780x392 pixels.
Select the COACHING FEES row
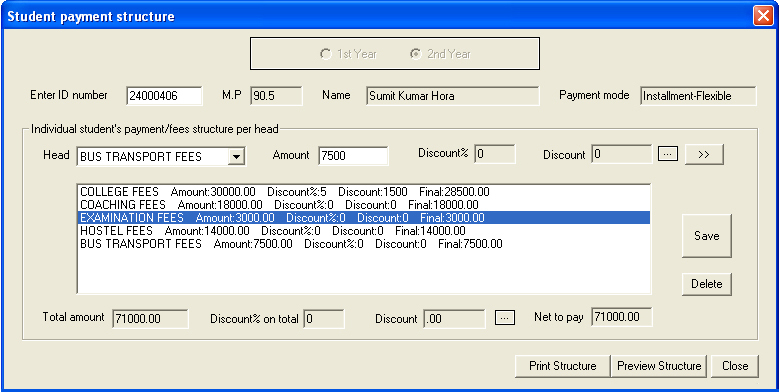(x=364, y=204)
